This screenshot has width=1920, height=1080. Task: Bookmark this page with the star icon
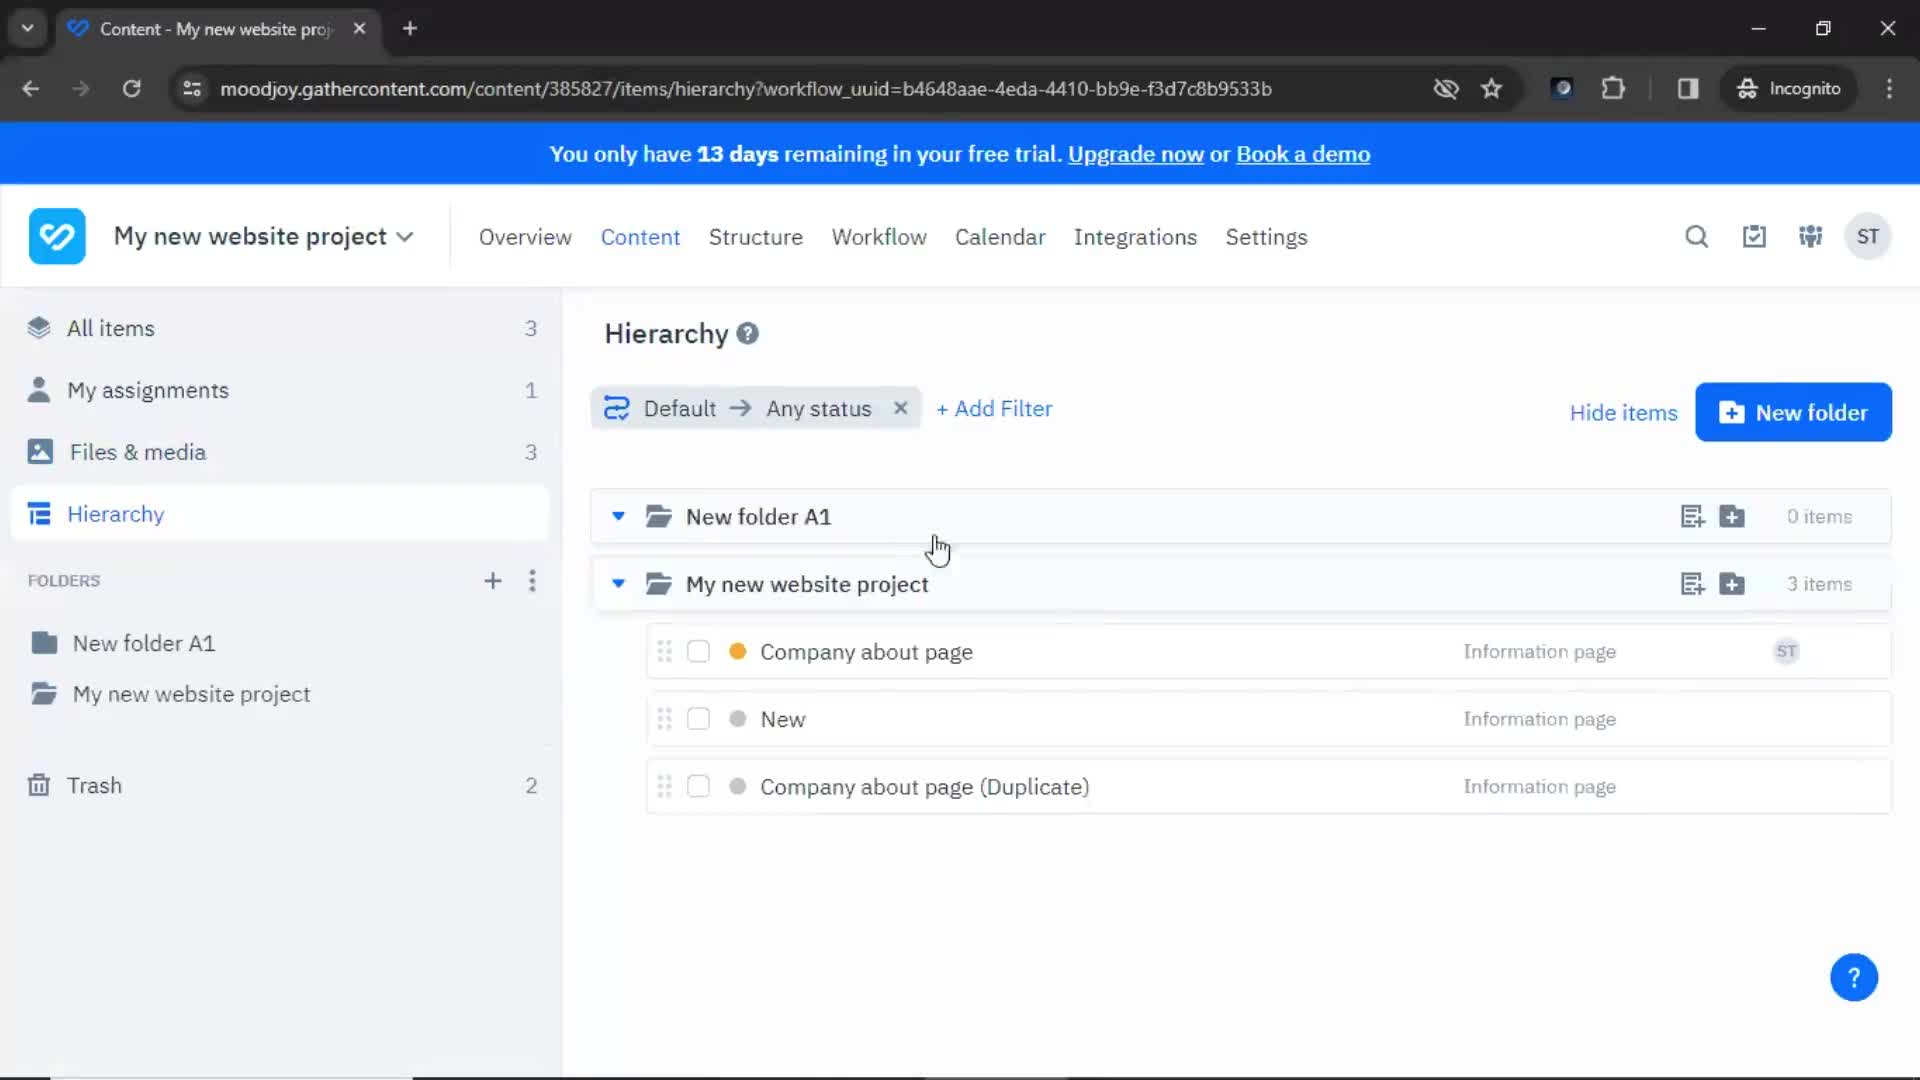tap(1492, 89)
